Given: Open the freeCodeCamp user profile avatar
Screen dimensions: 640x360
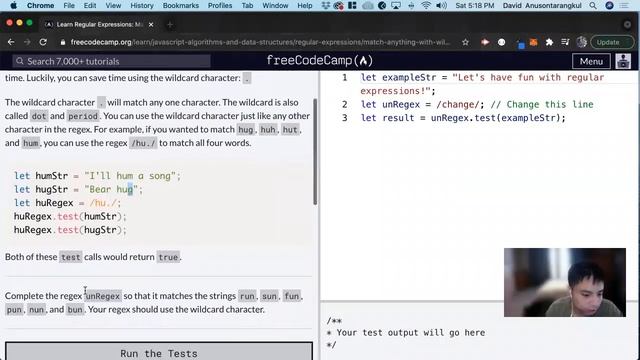Looking at the screenshot, I should [623, 61].
